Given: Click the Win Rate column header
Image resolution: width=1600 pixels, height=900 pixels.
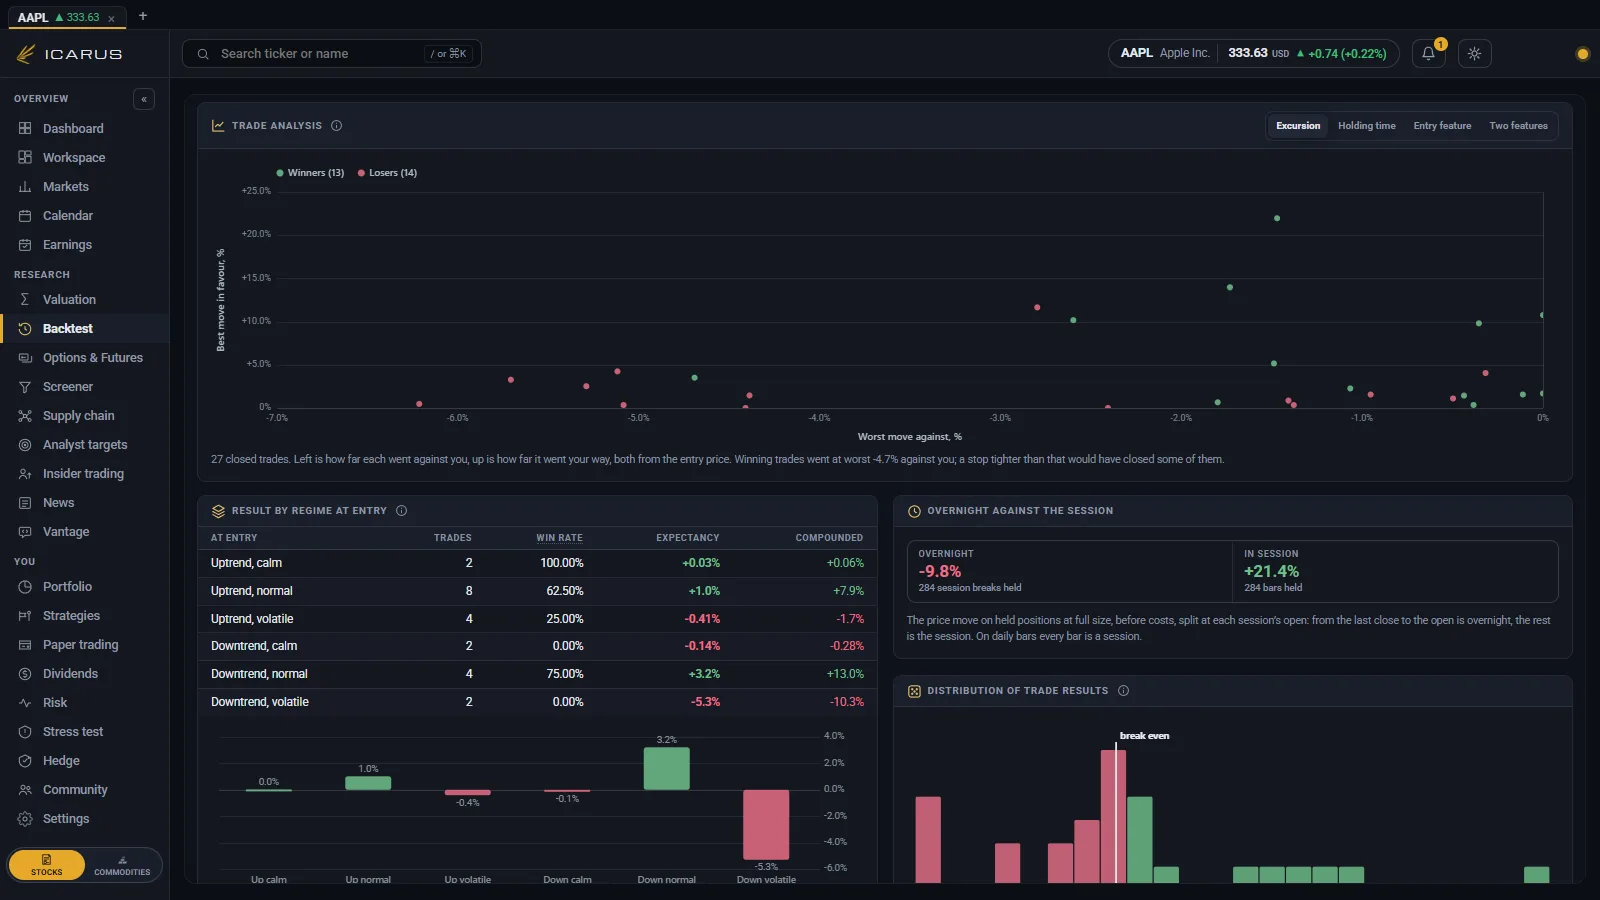Looking at the screenshot, I should click(x=559, y=538).
